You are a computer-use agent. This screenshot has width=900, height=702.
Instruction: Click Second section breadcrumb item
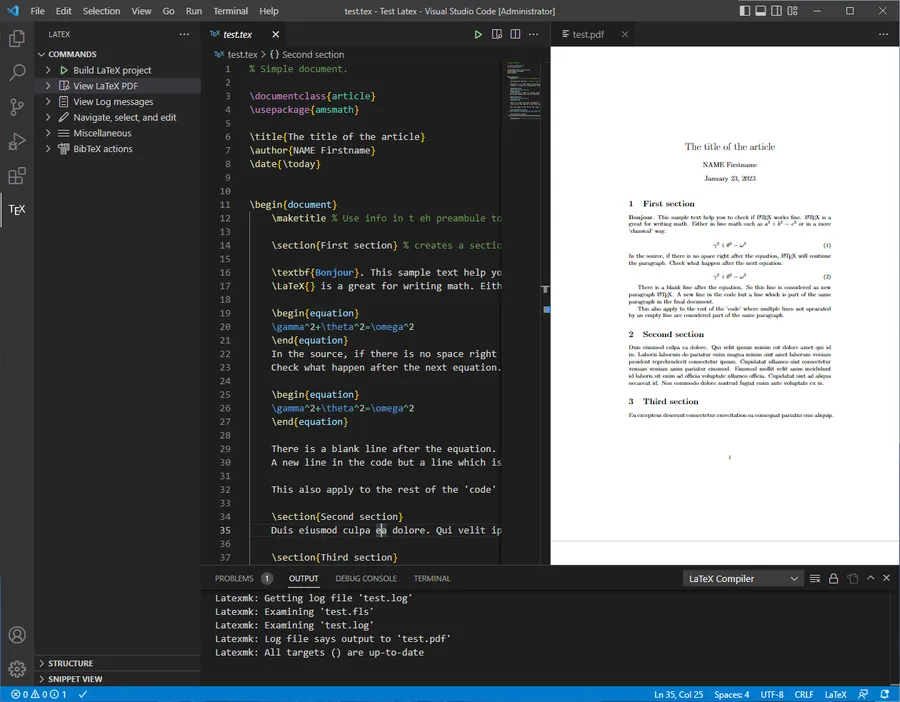313,55
